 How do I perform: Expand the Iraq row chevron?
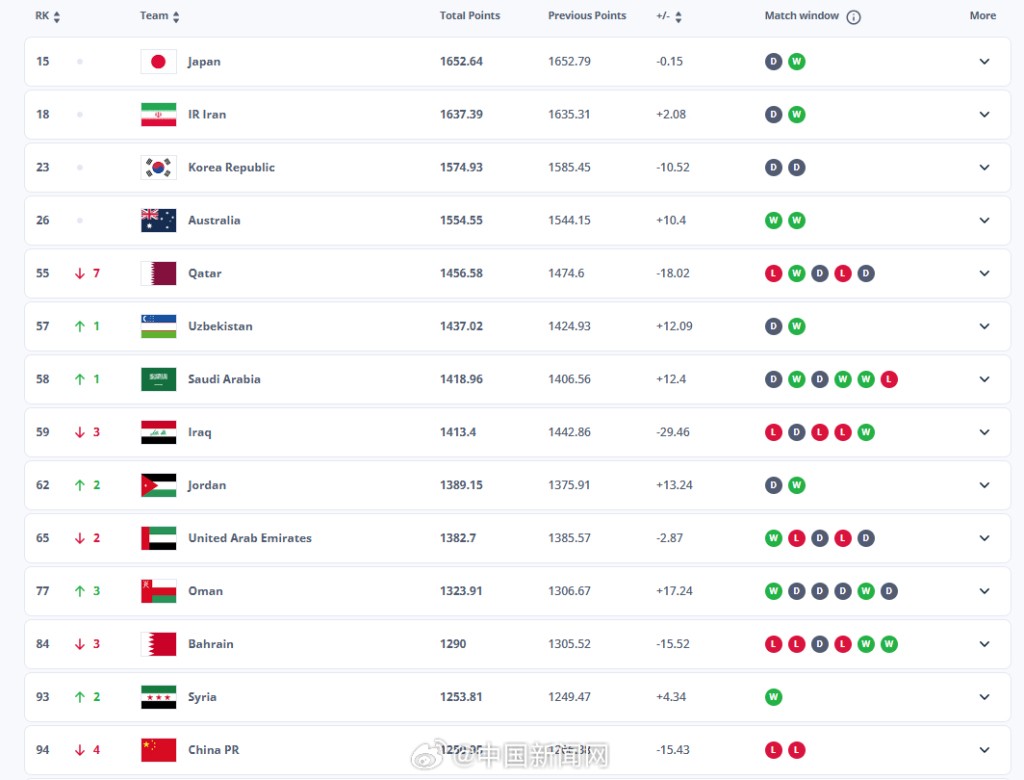pos(984,433)
